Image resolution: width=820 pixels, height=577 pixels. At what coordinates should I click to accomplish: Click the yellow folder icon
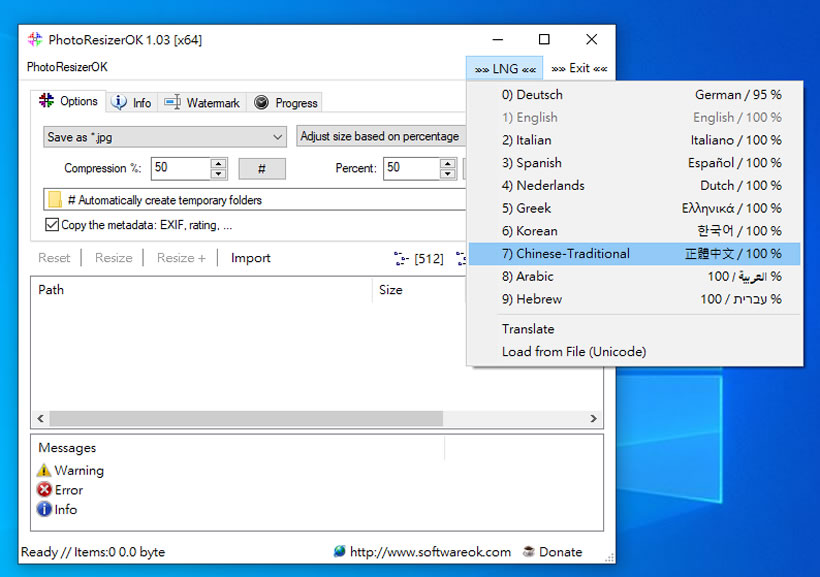pyautogui.click(x=55, y=199)
